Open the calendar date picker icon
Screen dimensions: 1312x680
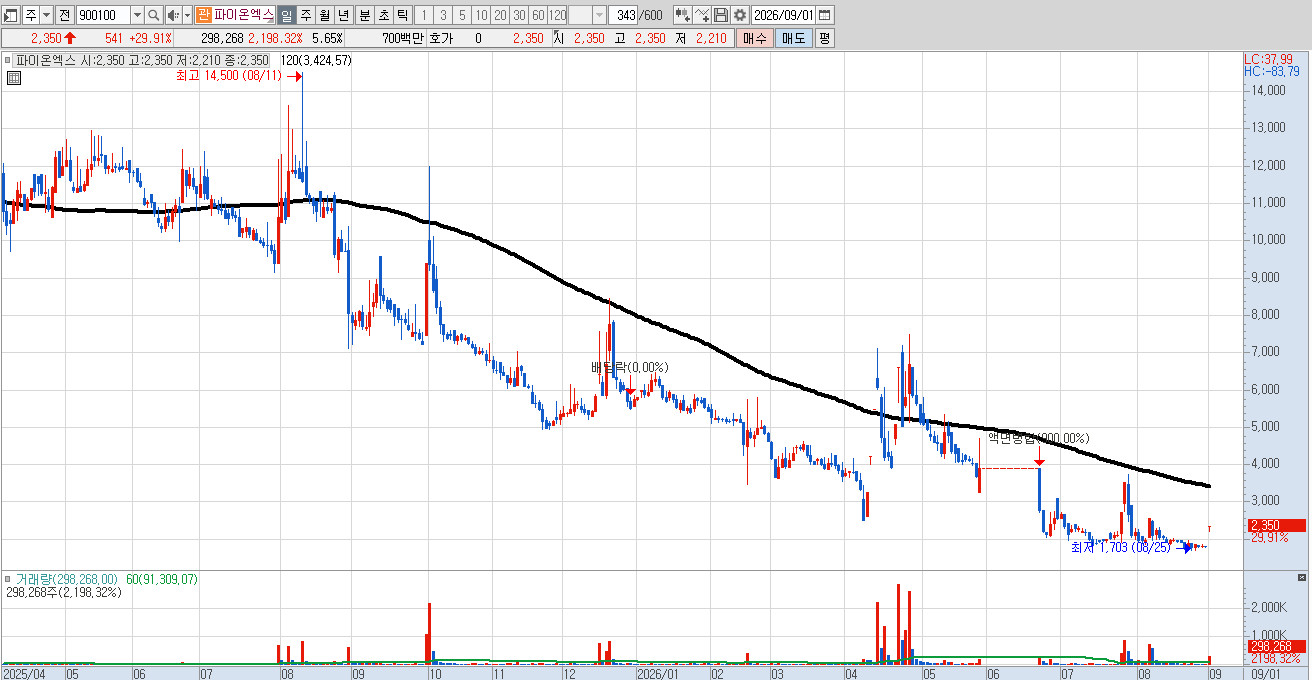point(824,15)
